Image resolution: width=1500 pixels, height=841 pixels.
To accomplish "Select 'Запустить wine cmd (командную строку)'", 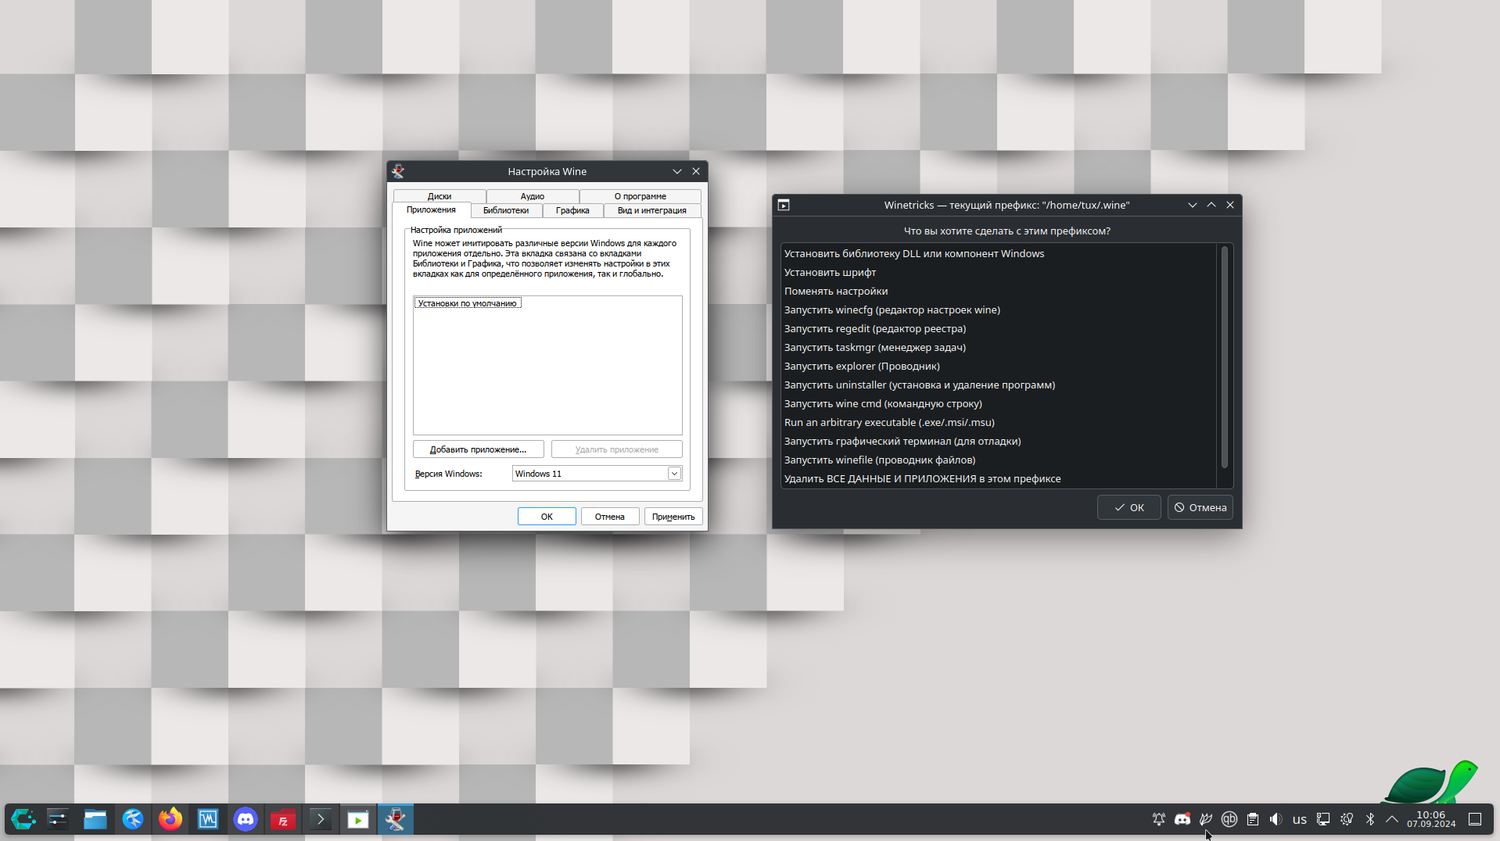I will point(999,403).
